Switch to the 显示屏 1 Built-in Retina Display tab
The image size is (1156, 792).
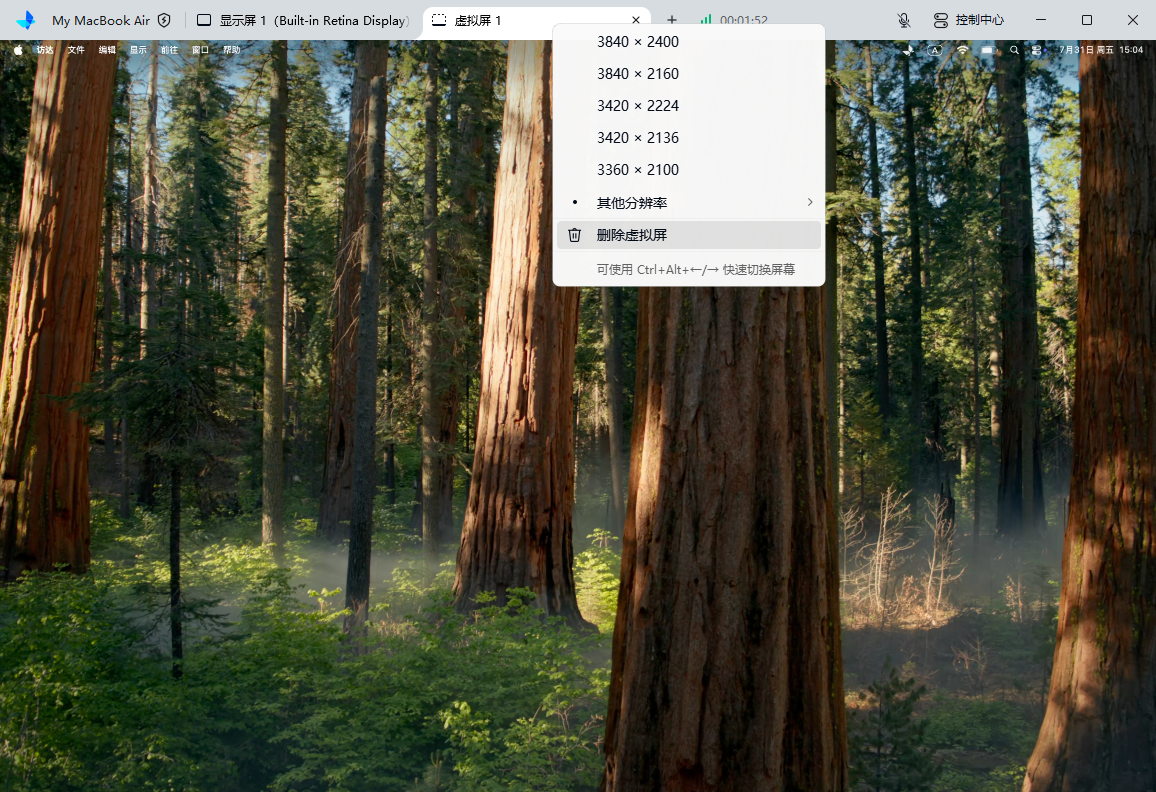[x=303, y=21]
